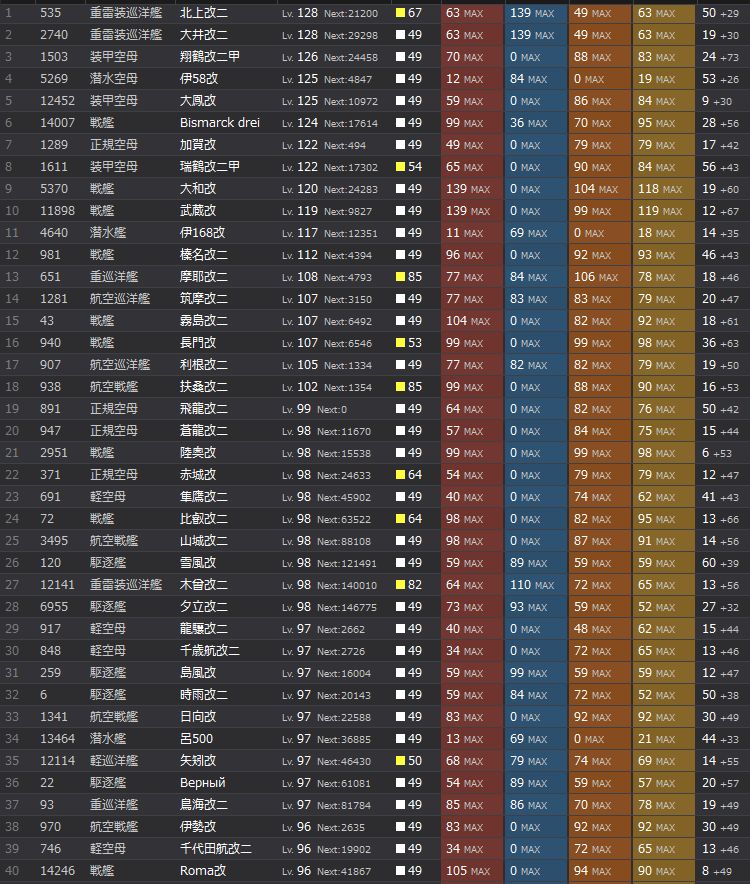Click the white condition square in Bismarck drei row
750x884 pixels.
pyautogui.click(x=400, y=123)
